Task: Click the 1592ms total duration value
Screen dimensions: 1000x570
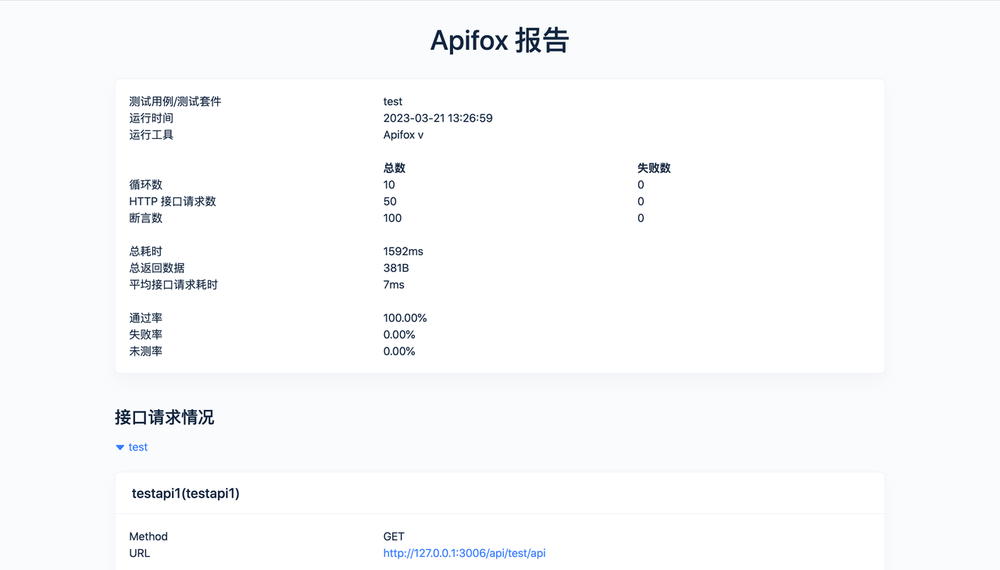Action: [403, 251]
